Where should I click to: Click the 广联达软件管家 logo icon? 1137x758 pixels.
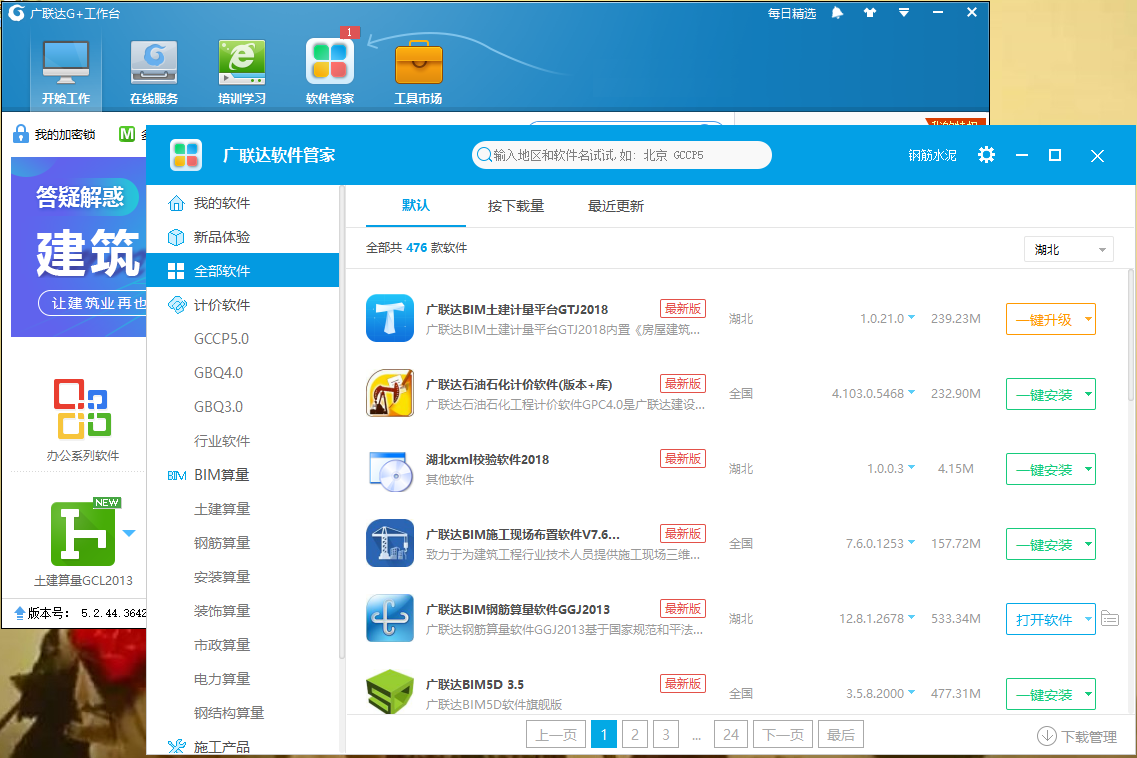tap(186, 155)
